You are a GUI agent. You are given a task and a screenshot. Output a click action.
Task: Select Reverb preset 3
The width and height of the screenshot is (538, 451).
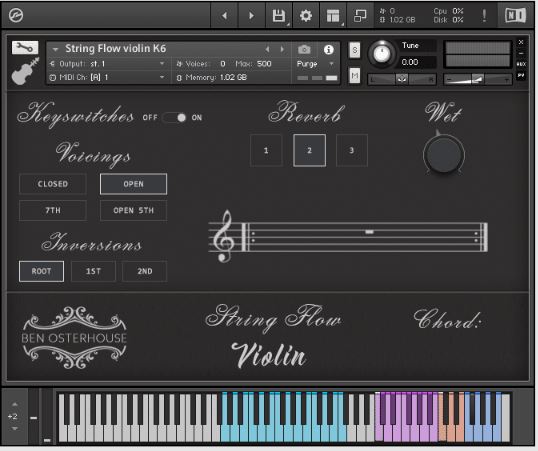pyautogui.click(x=352, y=150)
